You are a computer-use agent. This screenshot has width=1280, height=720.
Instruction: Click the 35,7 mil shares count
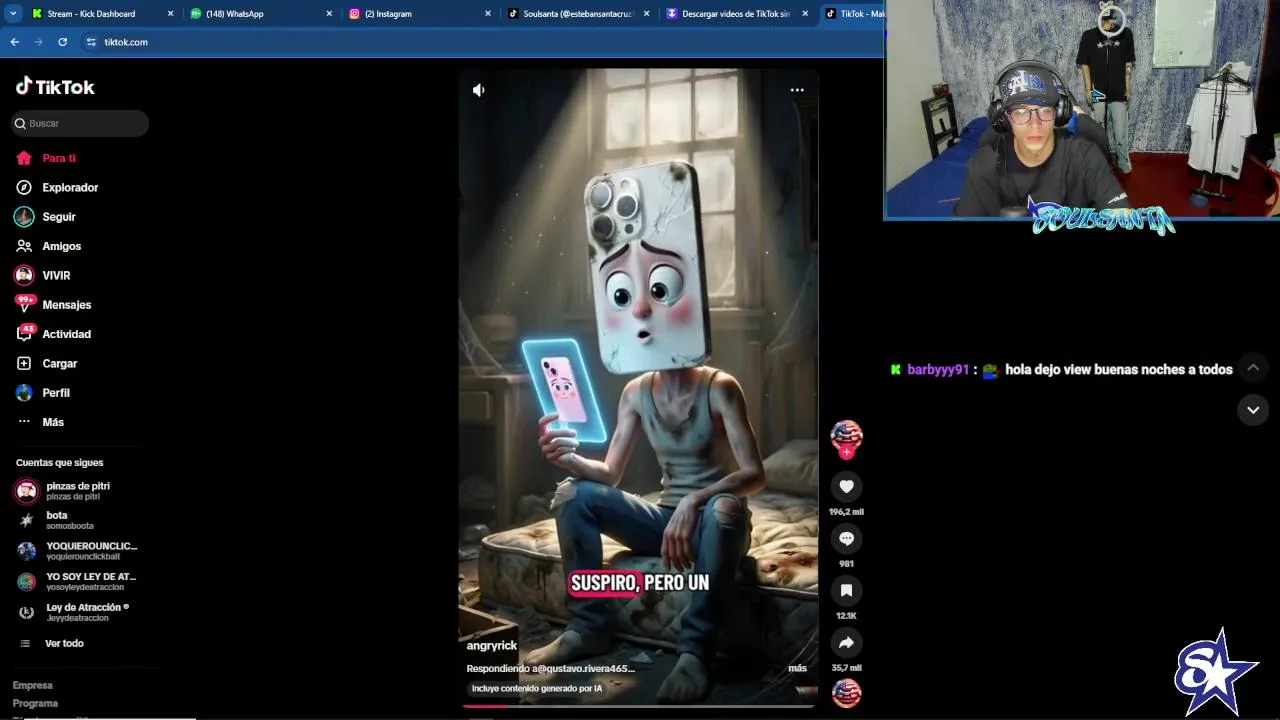click(x=846, y=668)
